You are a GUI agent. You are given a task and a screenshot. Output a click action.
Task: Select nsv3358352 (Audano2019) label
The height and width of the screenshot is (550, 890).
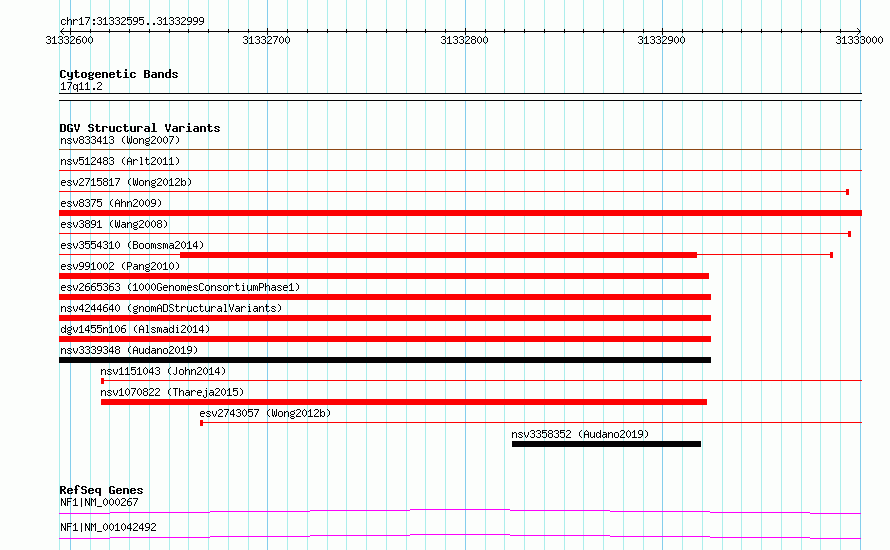[580, 434]
